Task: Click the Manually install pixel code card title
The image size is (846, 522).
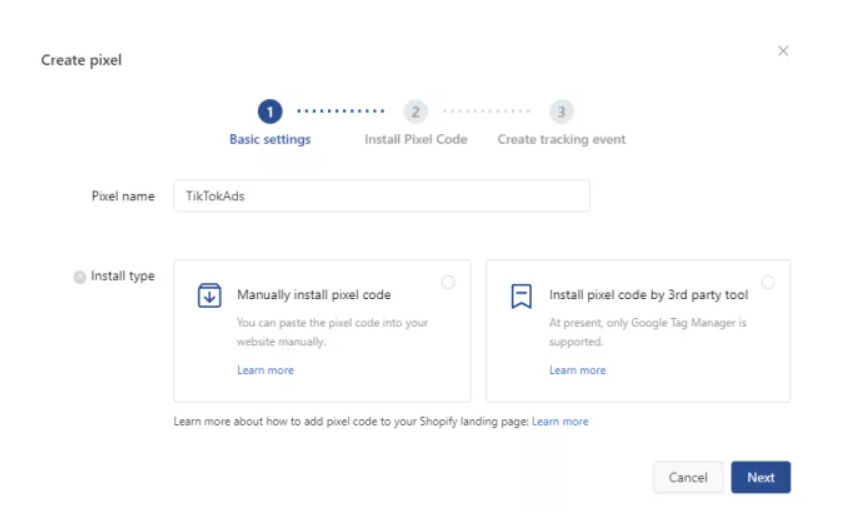Action: (x=314, y=295)
